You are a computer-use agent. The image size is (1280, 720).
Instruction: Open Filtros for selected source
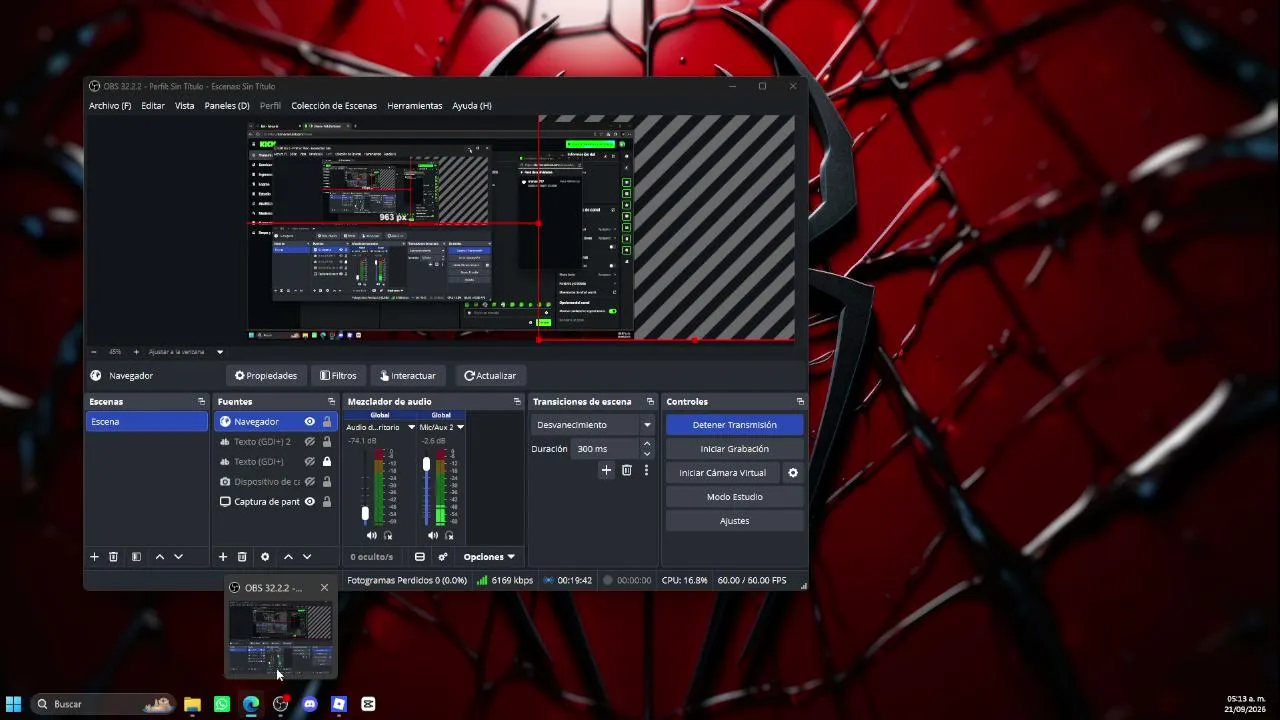tap(338, 376)
